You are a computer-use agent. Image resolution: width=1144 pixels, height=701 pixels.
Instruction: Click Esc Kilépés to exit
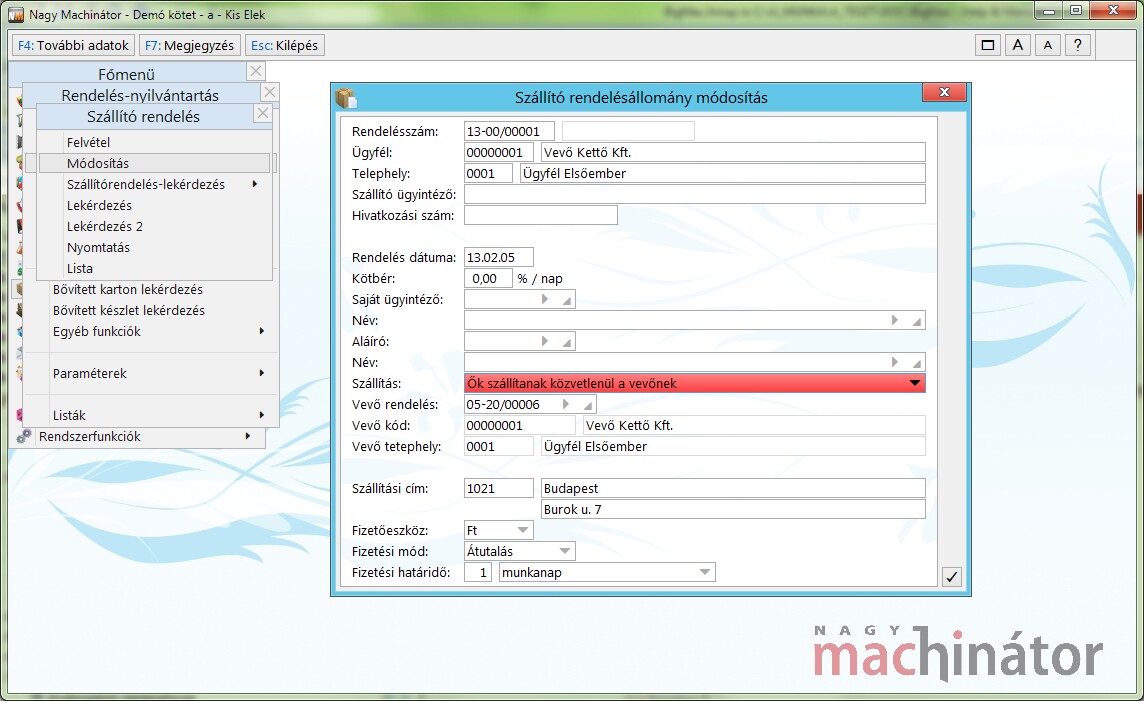pyautogui.click(x=285, y=45)
